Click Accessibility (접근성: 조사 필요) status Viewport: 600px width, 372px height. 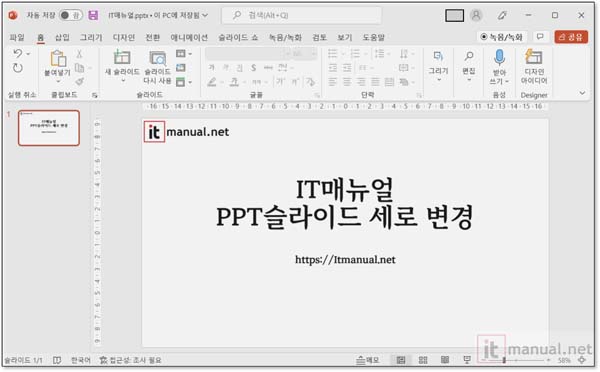[130, 360]
